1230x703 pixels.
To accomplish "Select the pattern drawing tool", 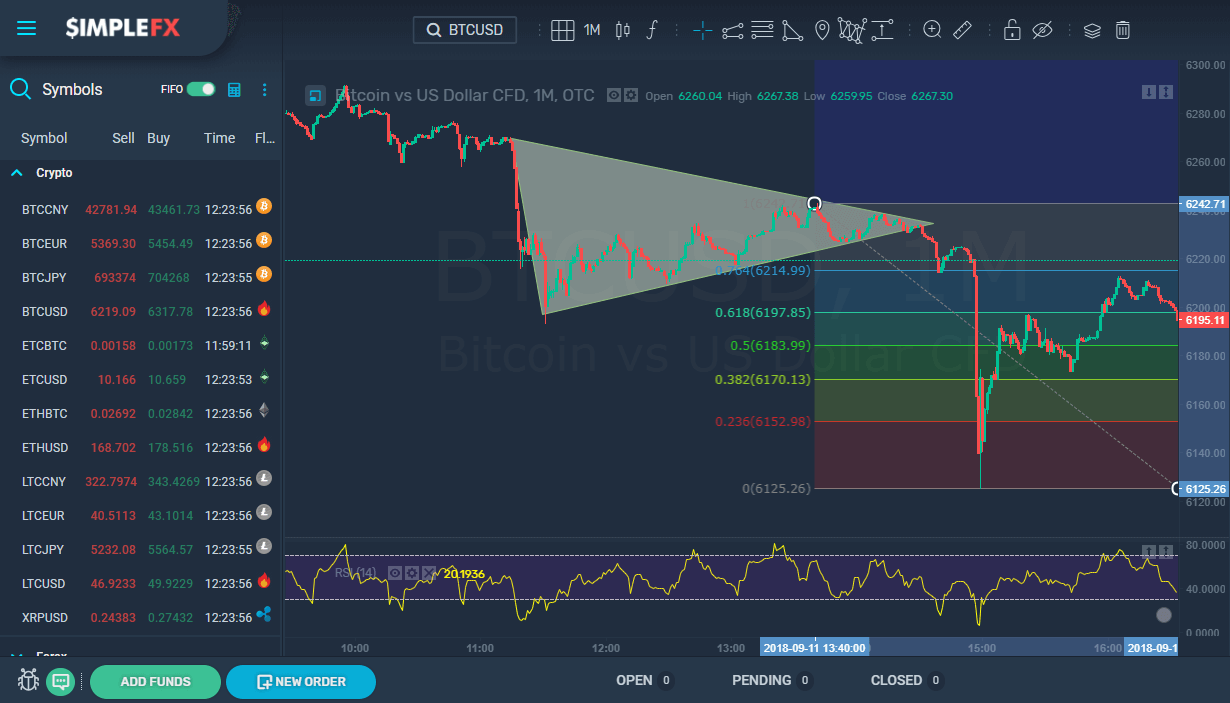I will click(x=852, y=30).
